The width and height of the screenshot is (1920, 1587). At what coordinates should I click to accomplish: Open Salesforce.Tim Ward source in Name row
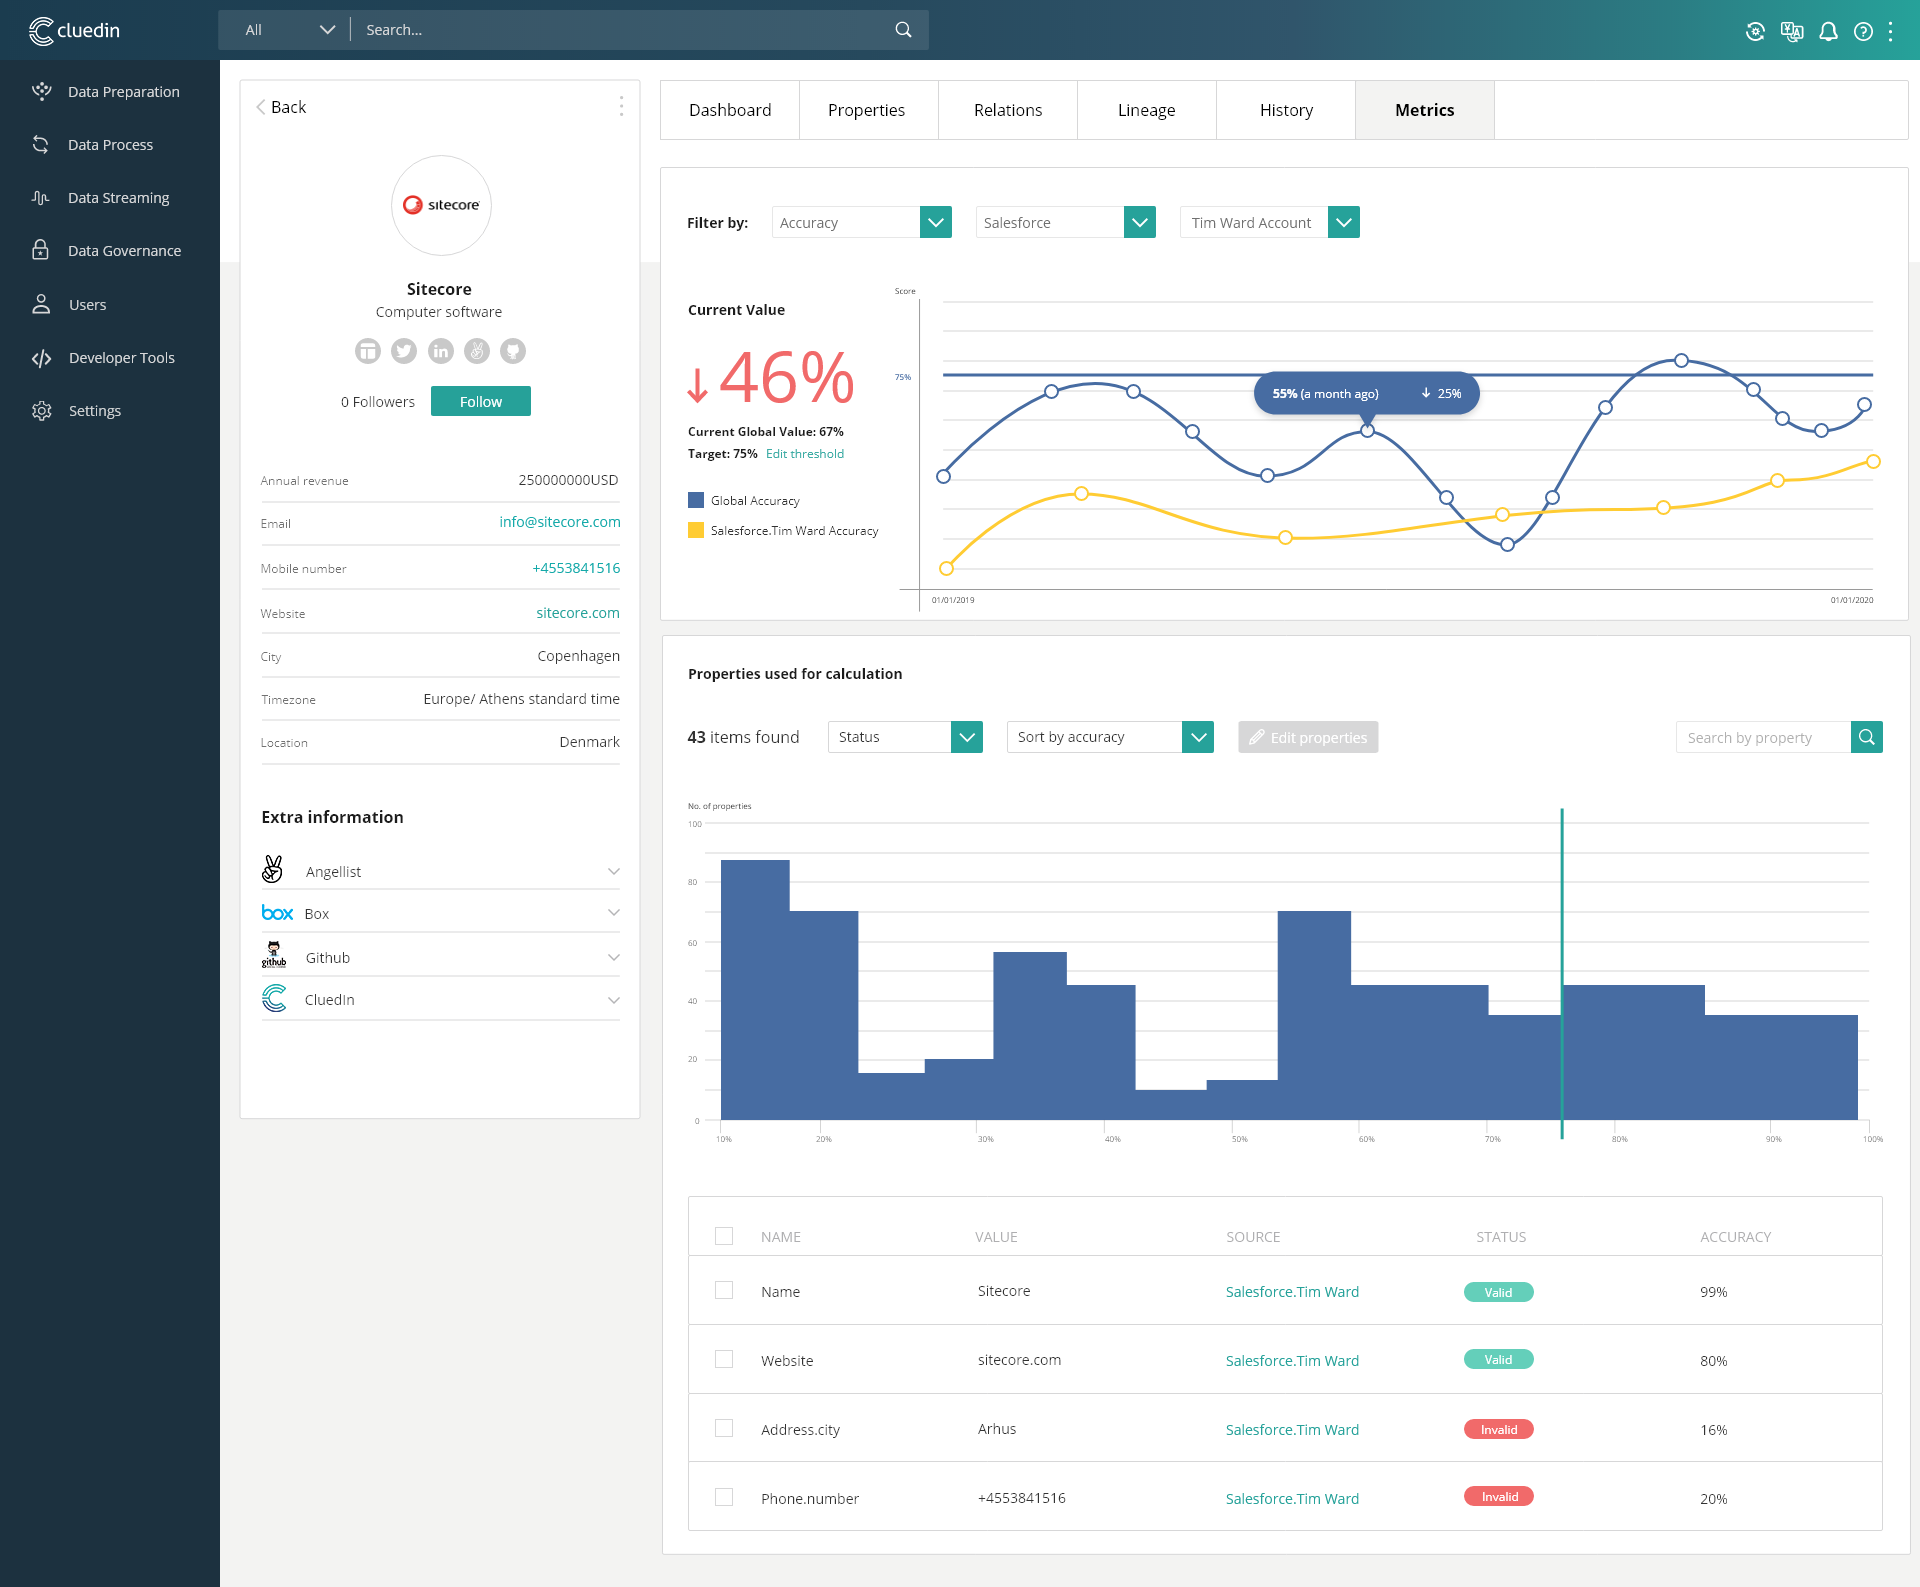(x=1292, y=1292)
